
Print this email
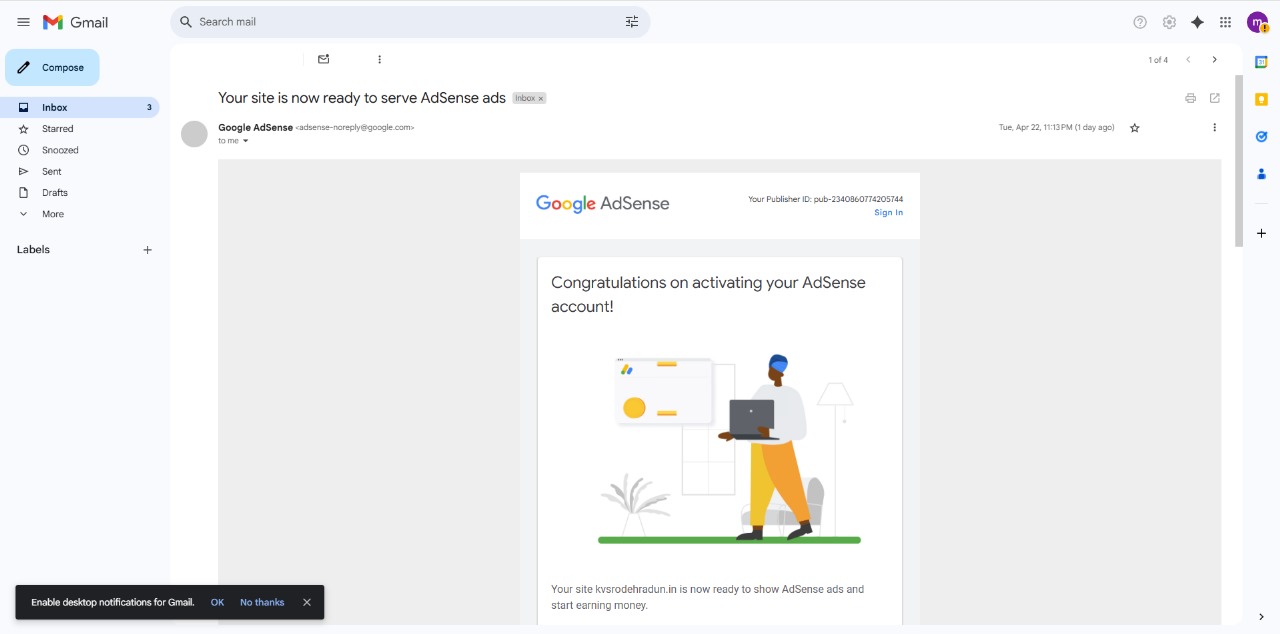1190,98
